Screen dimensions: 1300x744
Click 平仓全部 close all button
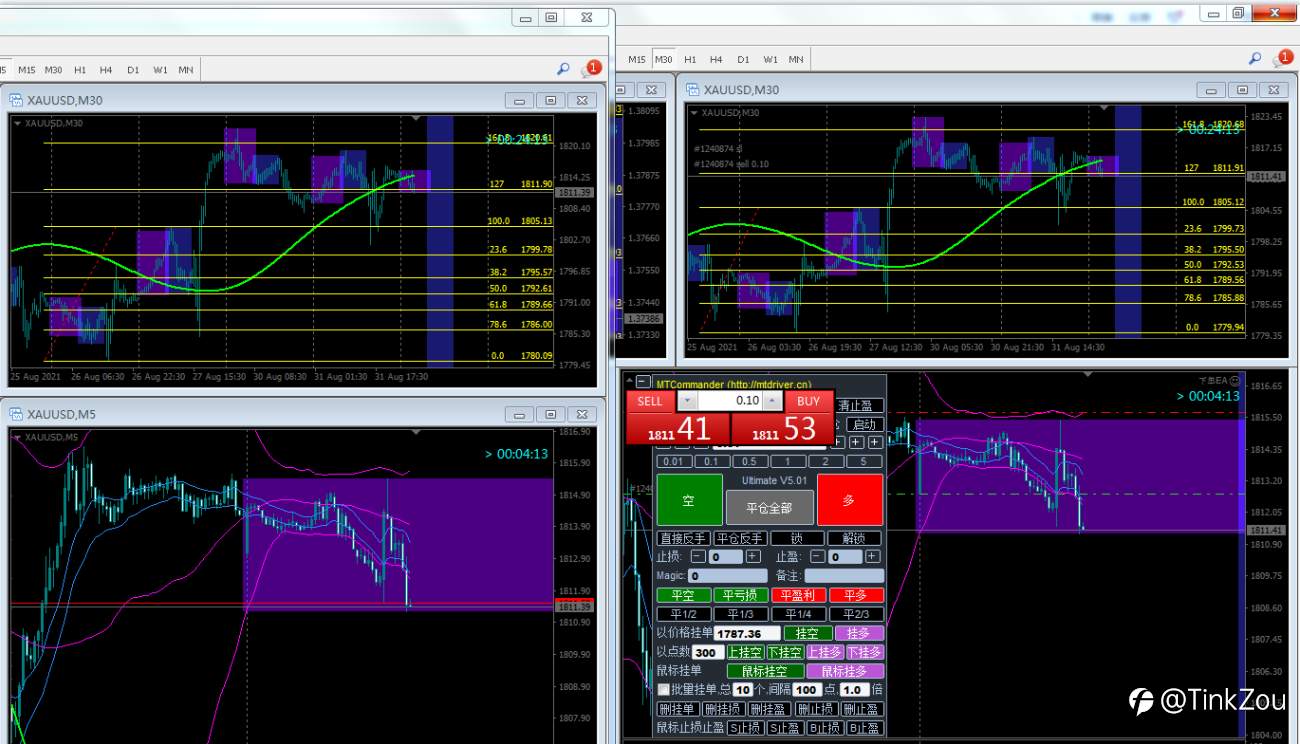click(769, 507)
